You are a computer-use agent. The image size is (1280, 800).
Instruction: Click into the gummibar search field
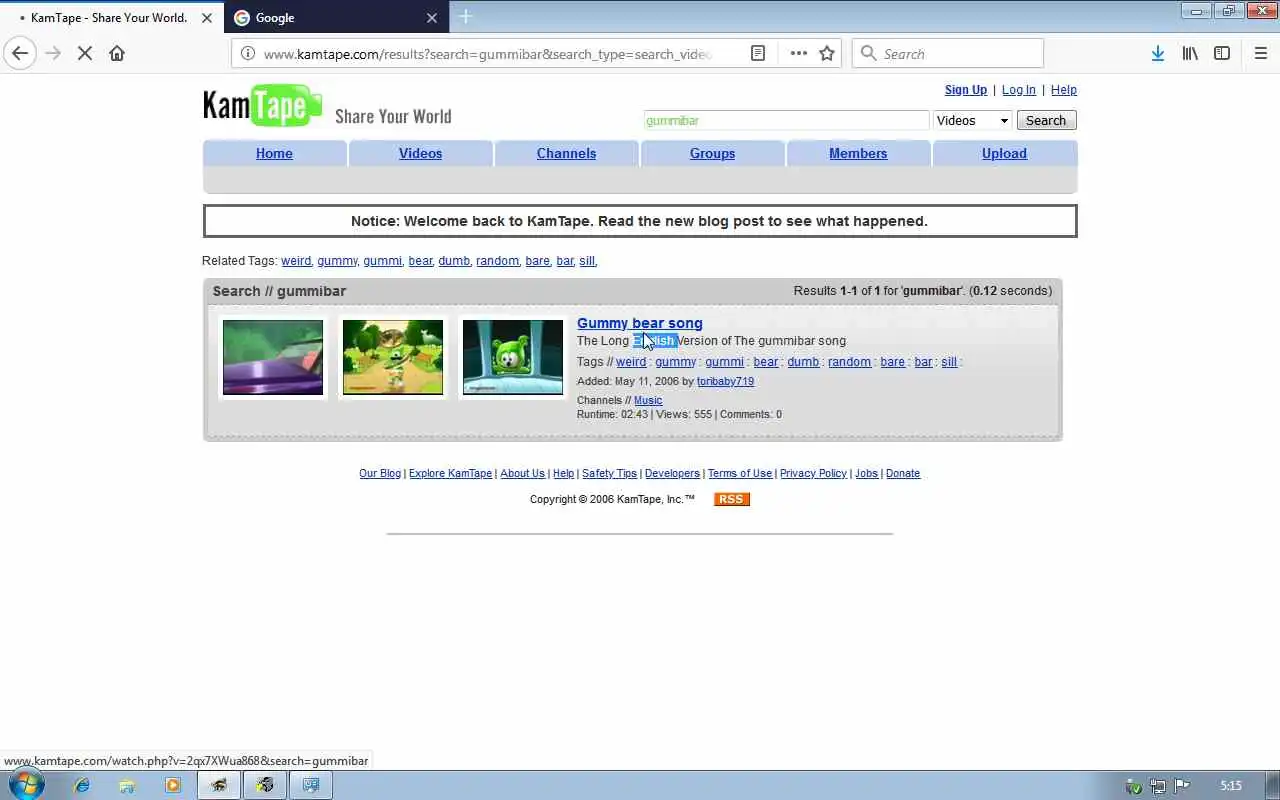coord(786,120)
